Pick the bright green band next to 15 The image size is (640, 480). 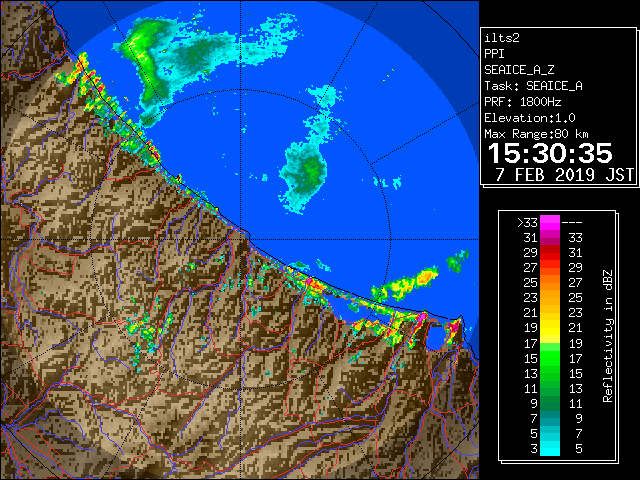(x=550, y=358)
